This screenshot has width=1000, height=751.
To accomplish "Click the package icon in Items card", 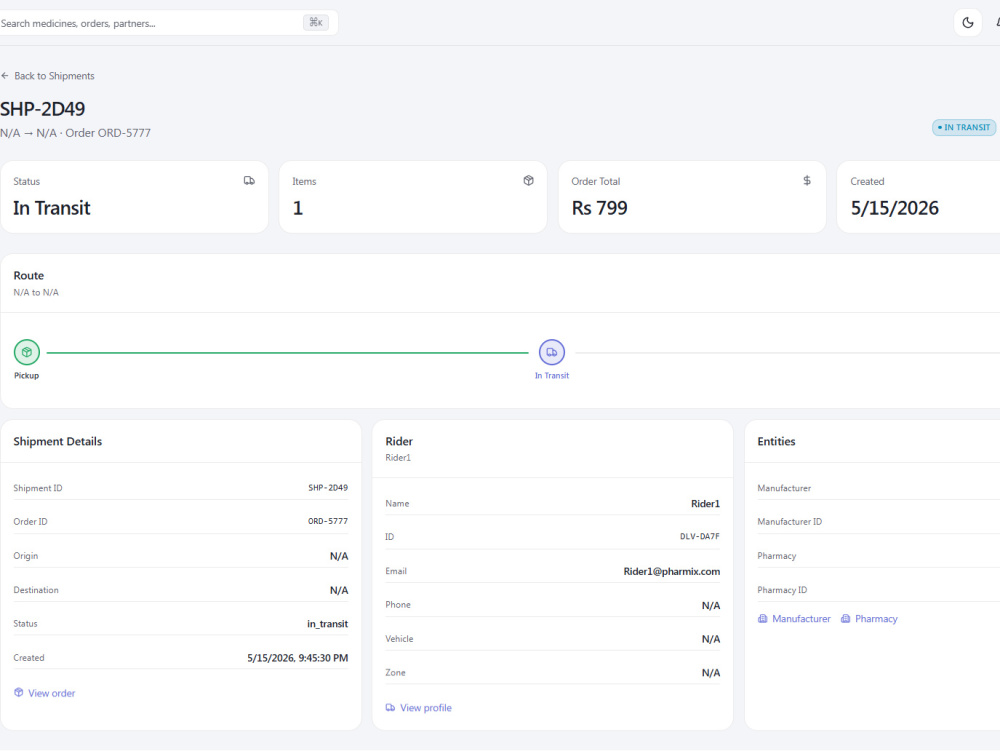I will pyautogui.click(x=529, y=181).
